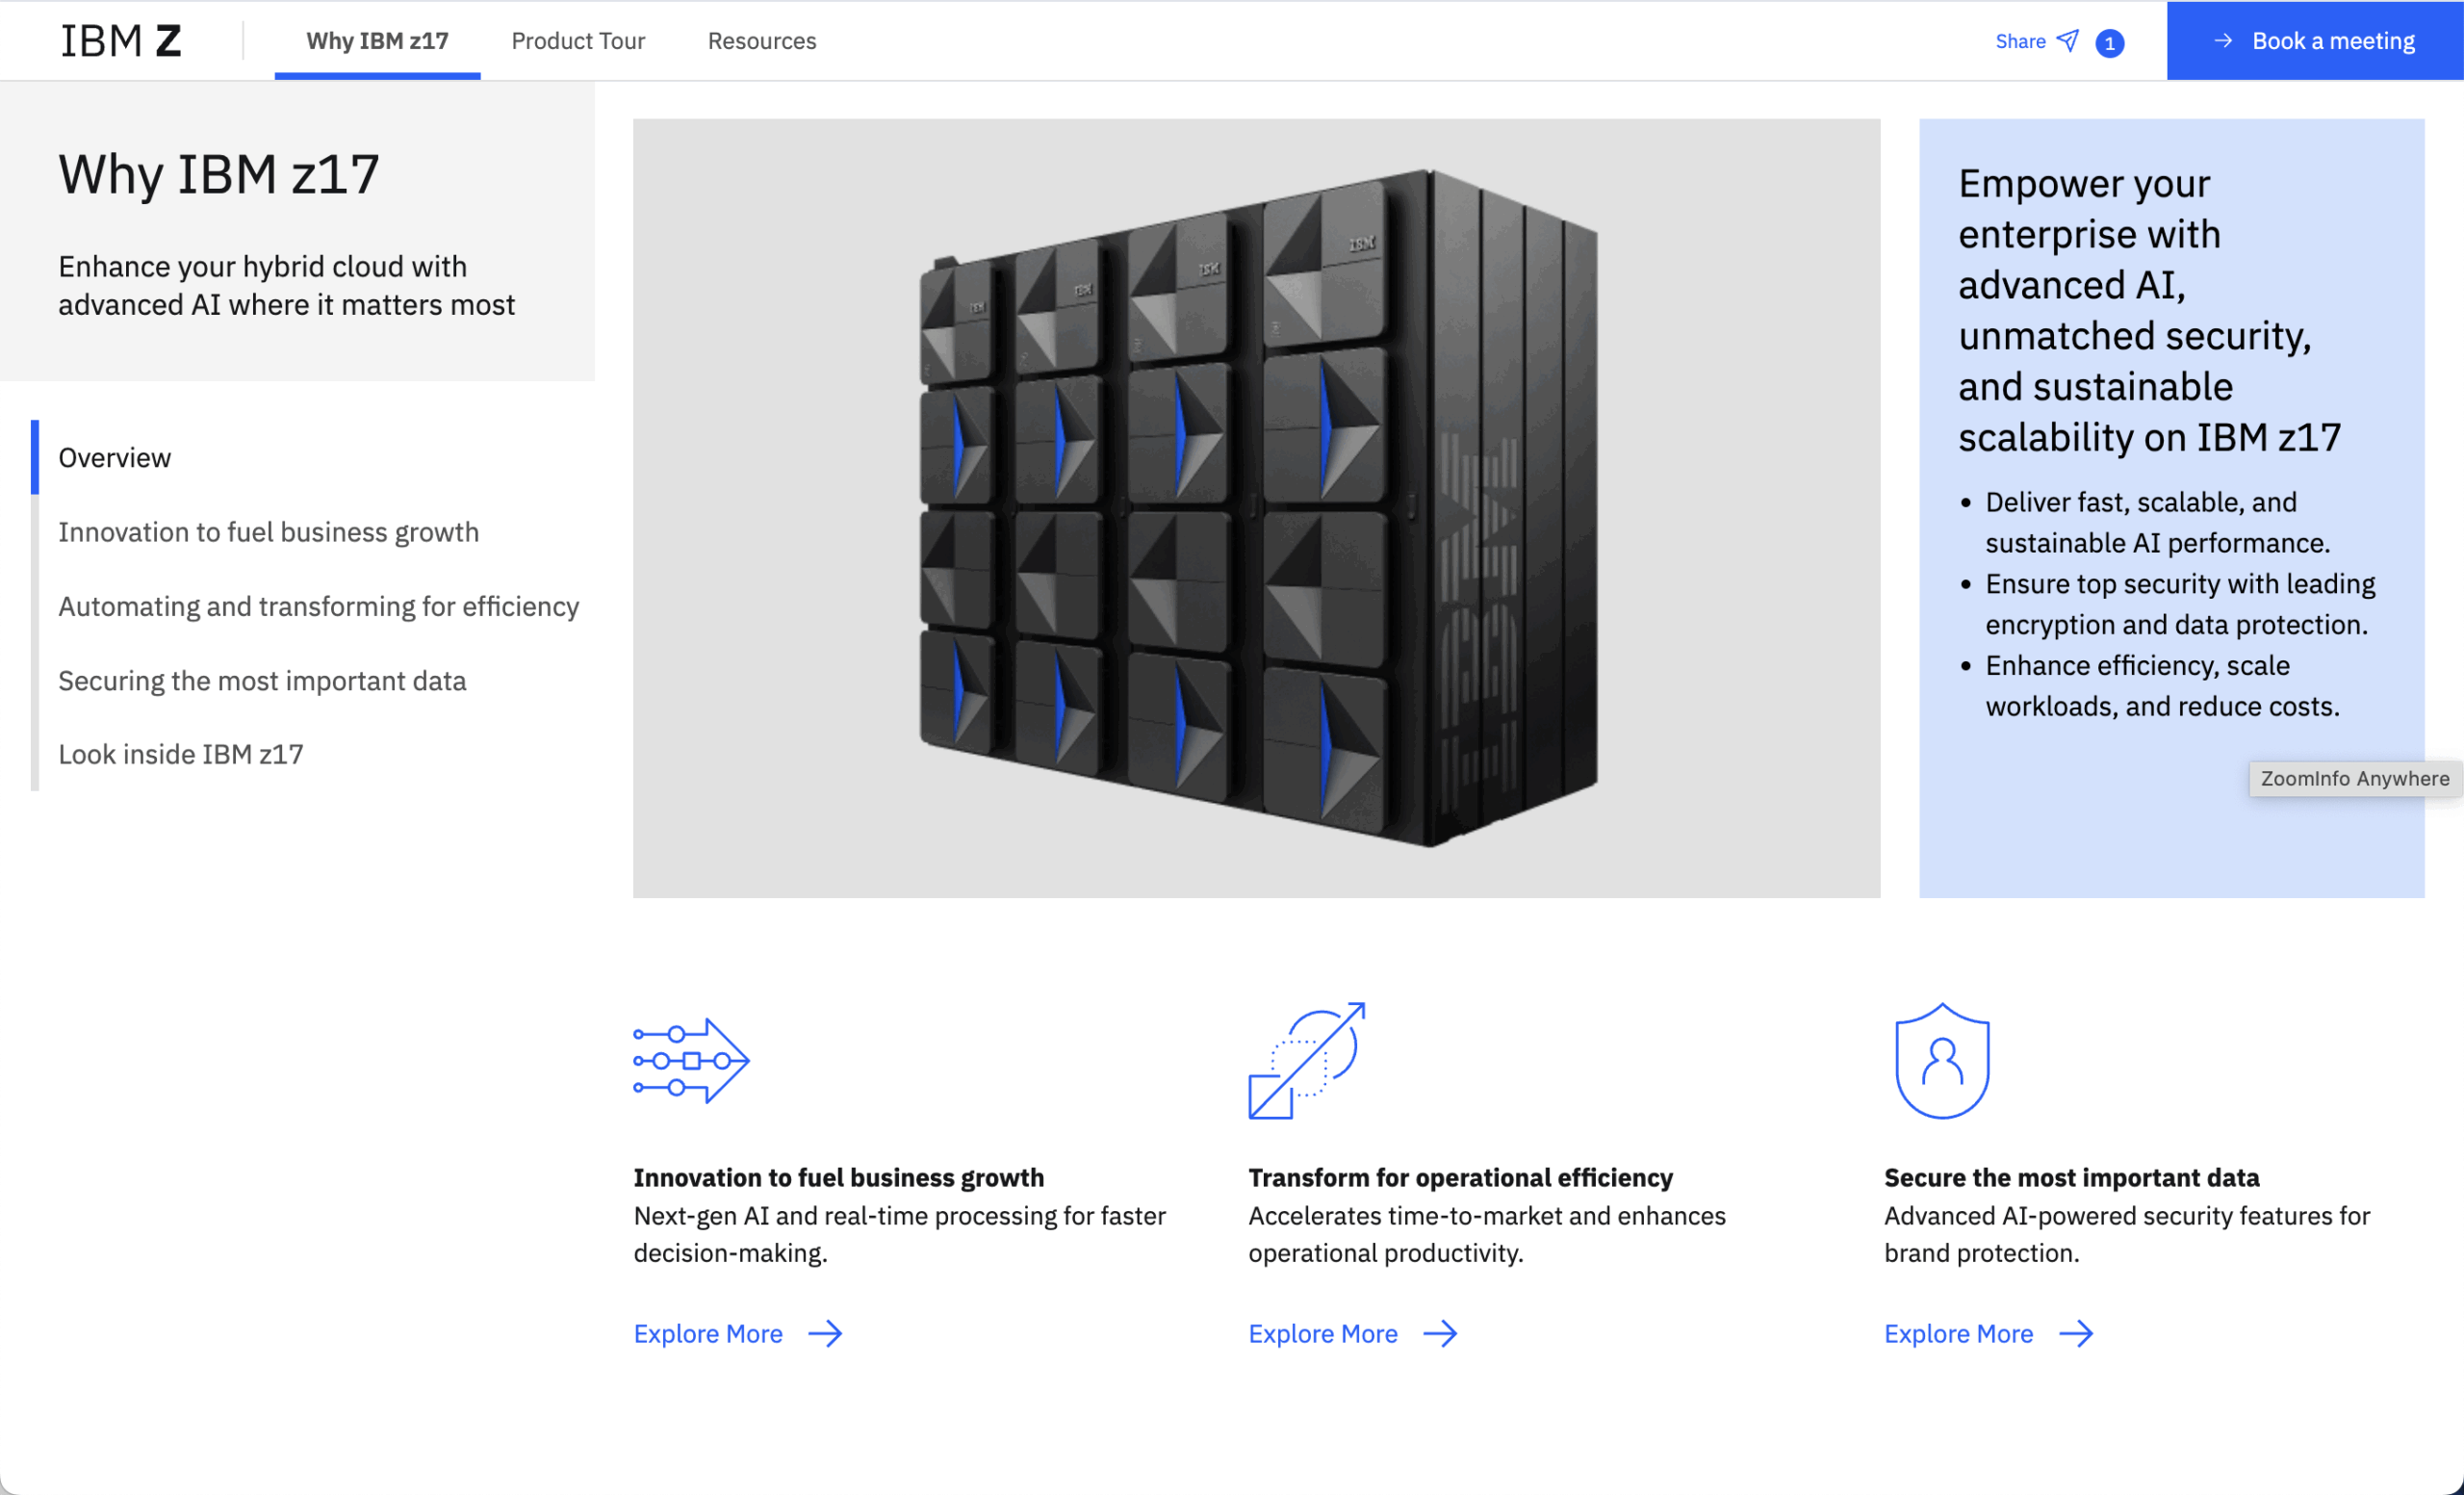
Task: Click the paper plane share icon
Action: 2068,41
